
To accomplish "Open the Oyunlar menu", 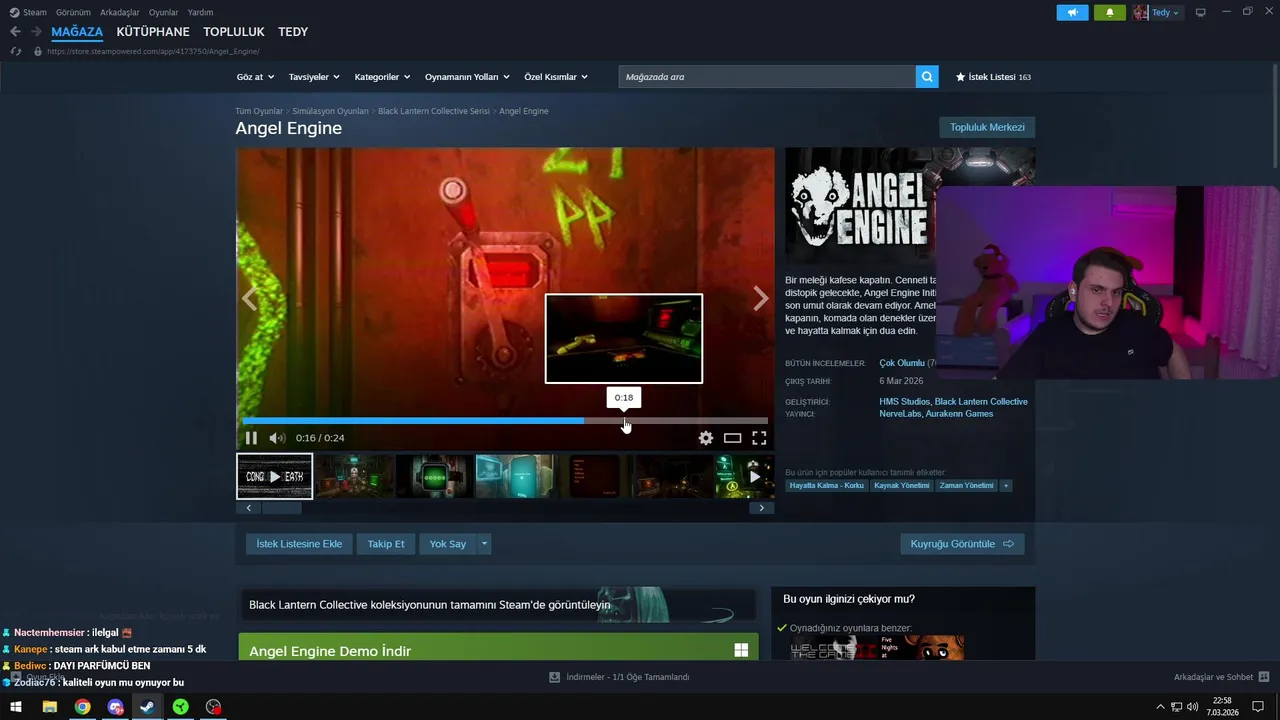I will 163,12.
